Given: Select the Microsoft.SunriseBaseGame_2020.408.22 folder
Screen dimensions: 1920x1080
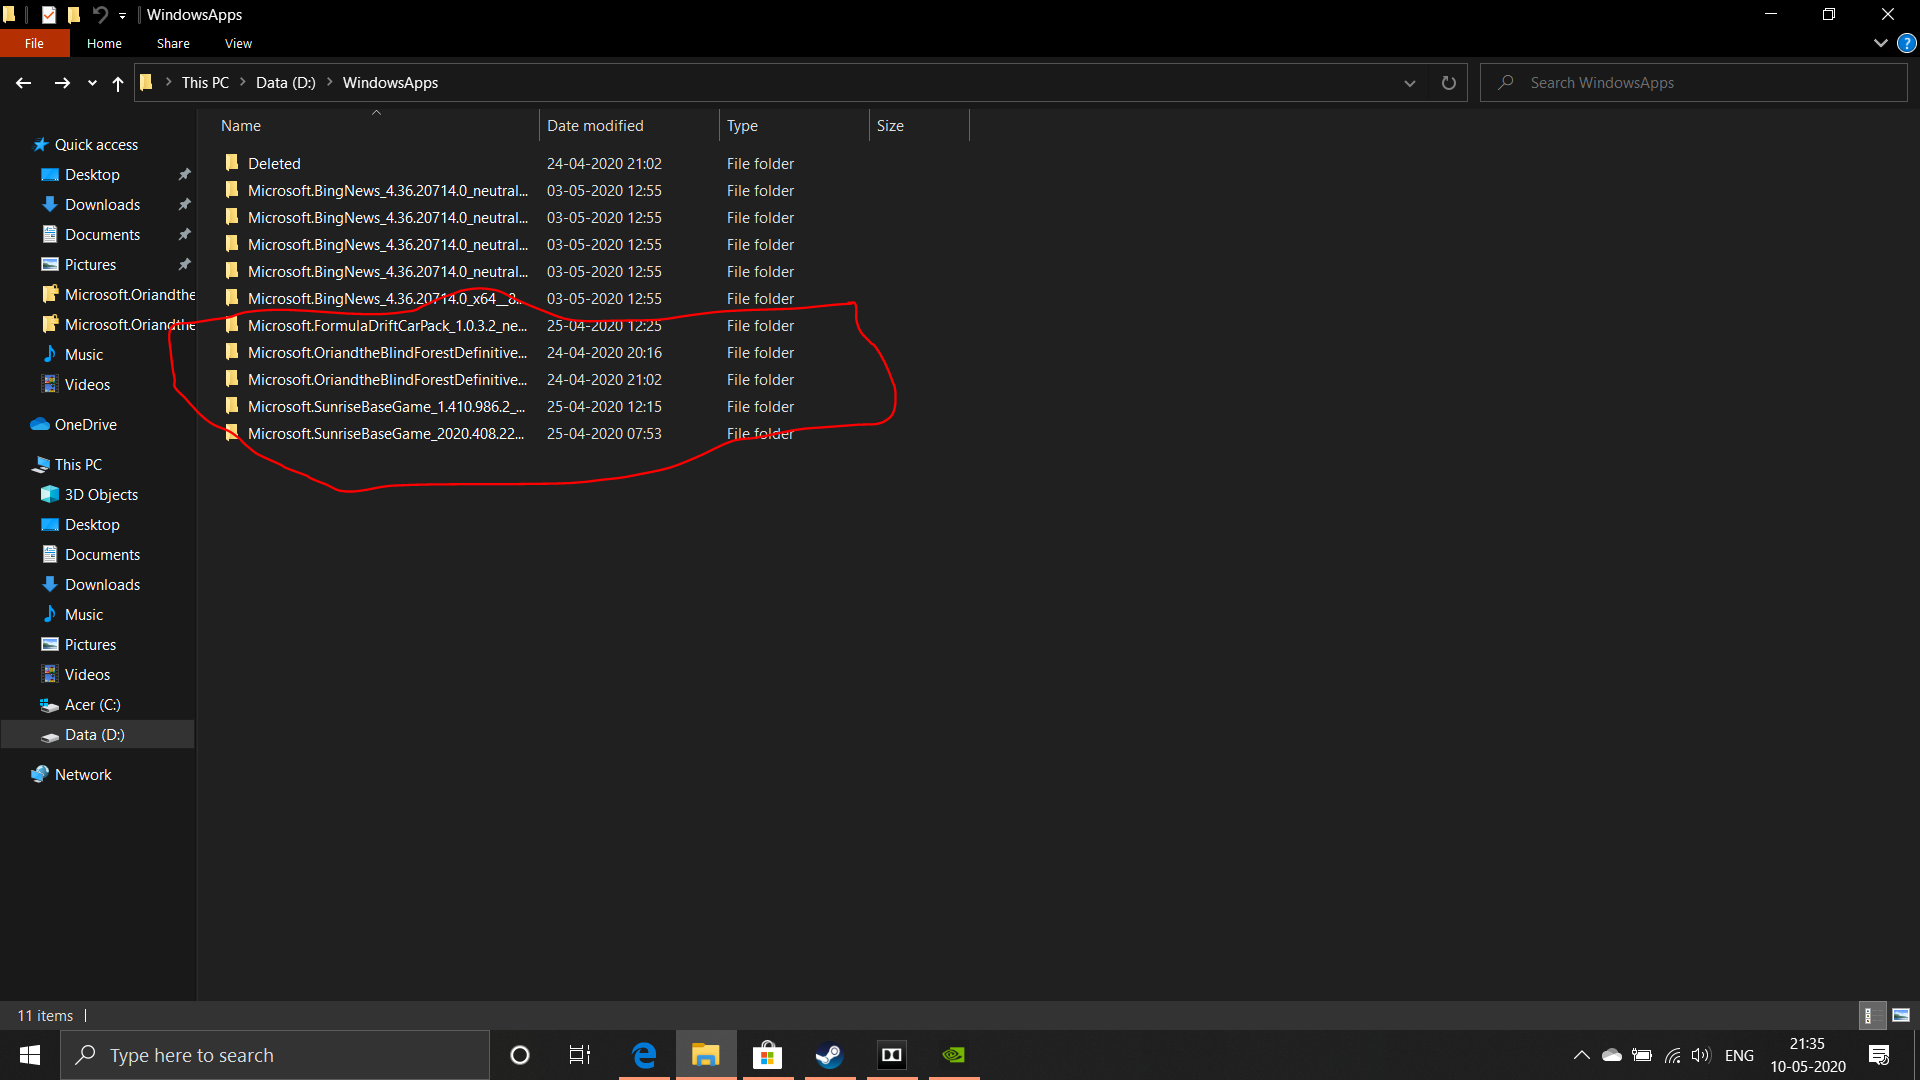Looking at the screenshot, I should (x=386, y=433).
